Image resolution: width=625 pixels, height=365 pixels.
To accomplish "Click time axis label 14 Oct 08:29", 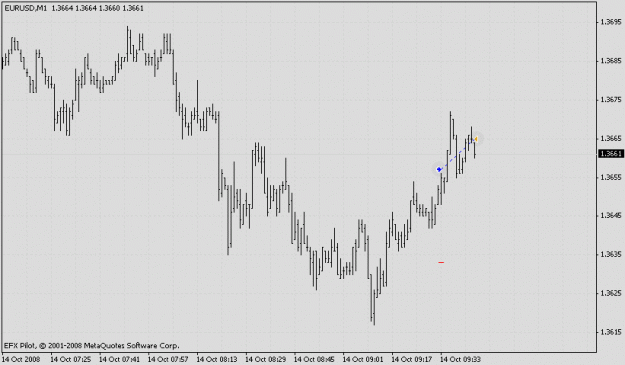I will 265,359.
